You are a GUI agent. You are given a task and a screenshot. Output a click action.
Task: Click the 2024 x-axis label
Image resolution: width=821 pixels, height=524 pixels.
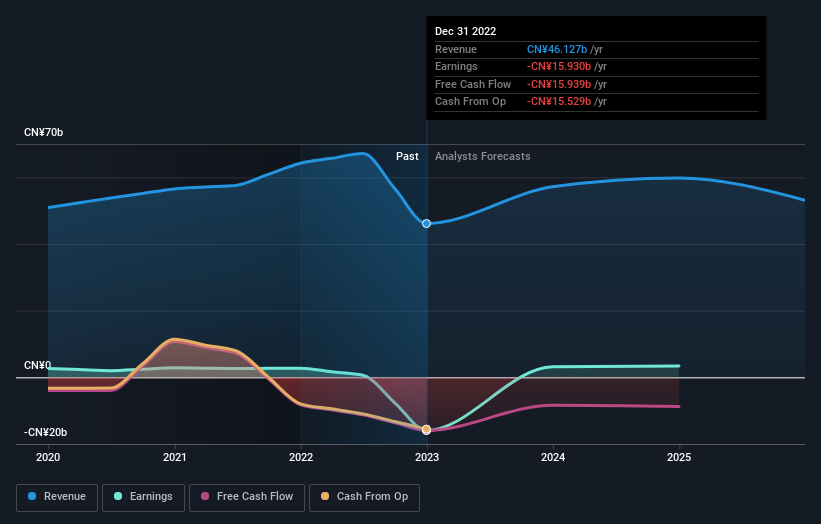pyautogui.click(x=553, y=458)
